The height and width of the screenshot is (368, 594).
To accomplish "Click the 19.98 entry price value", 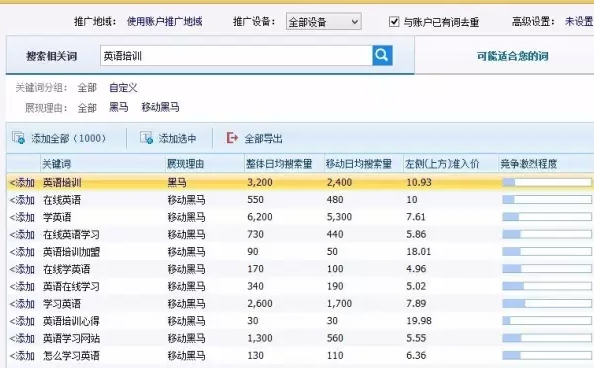I will (419, 321).
